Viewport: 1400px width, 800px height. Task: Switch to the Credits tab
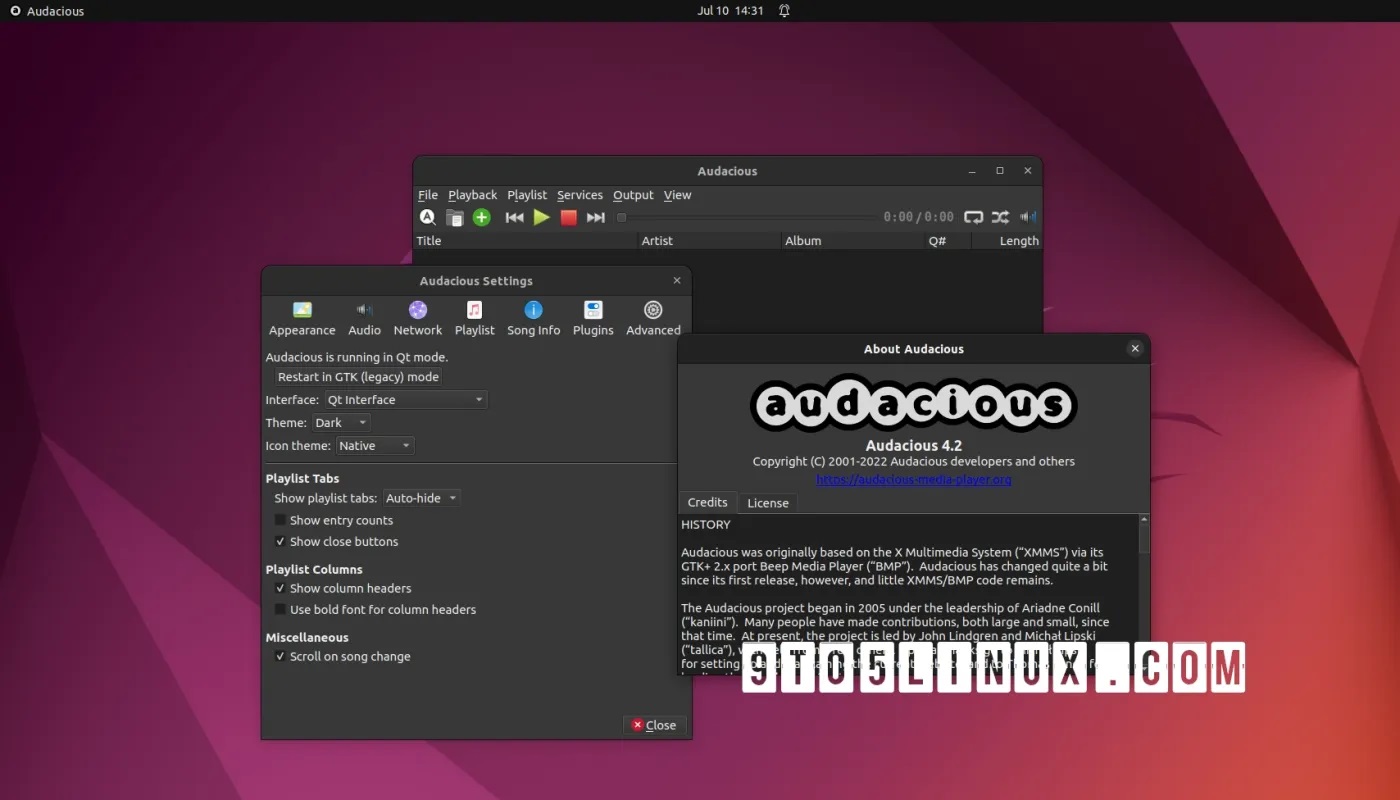(x=707, y=502)
